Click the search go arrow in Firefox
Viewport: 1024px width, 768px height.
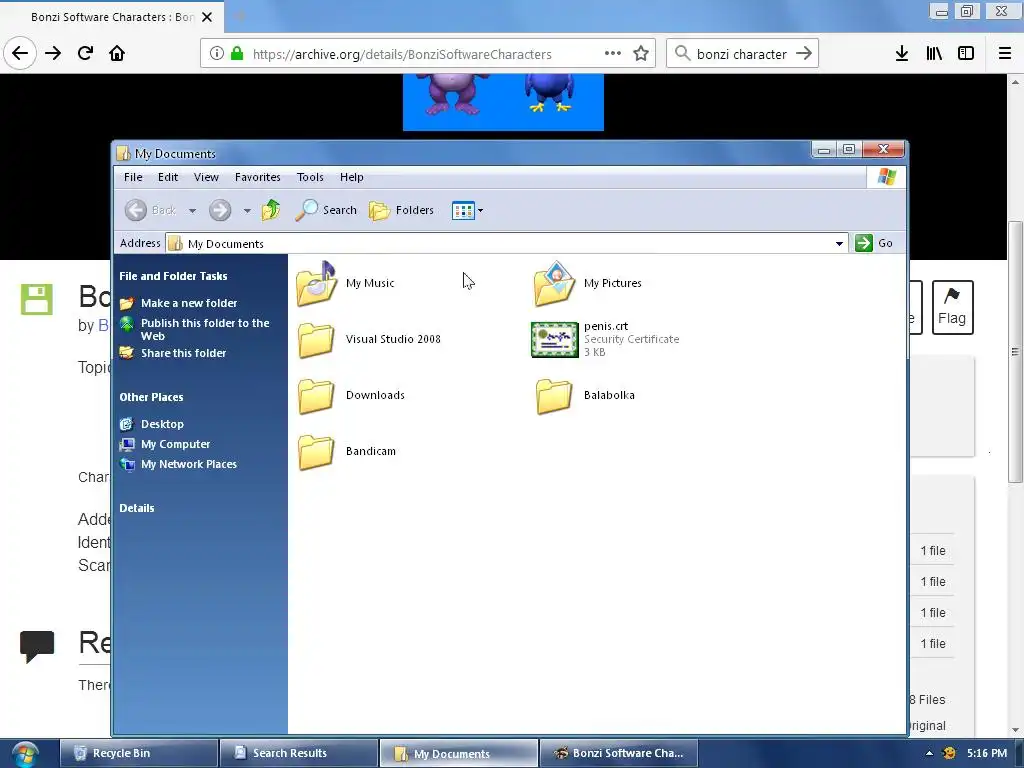coord(804,54)
